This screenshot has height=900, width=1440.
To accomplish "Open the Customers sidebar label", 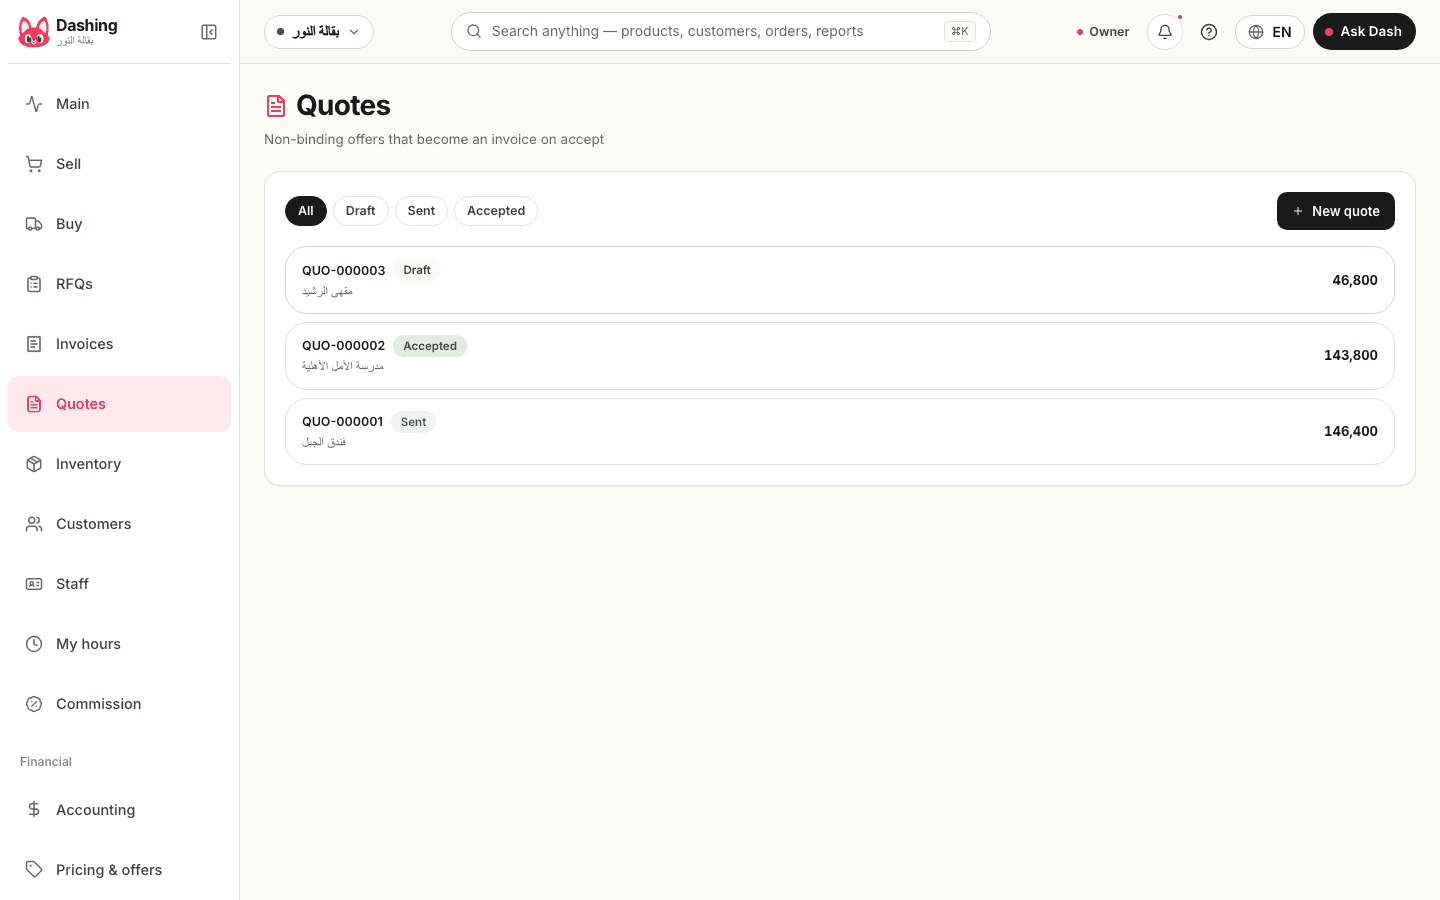I will click(x=94, y=524).
